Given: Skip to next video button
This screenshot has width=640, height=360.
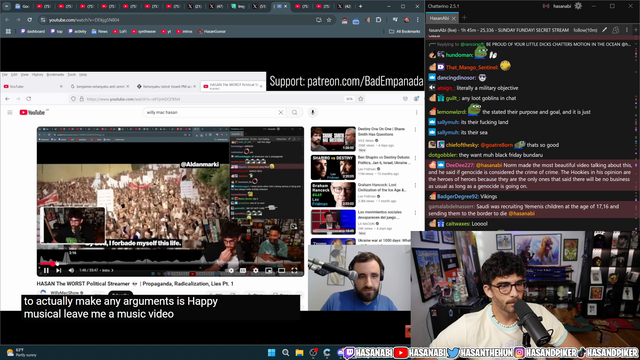Looking at the screenshot, I should [x=58, y=270].
